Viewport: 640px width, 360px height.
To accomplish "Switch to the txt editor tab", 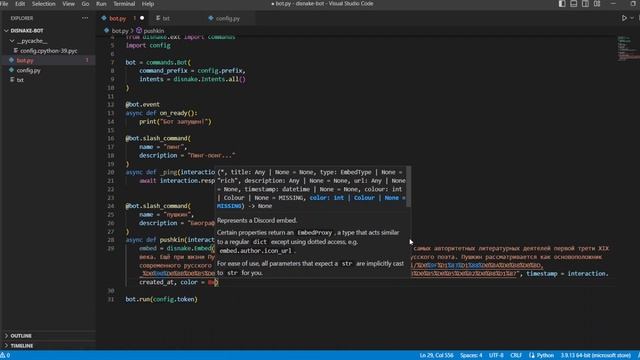I will 166,18.
